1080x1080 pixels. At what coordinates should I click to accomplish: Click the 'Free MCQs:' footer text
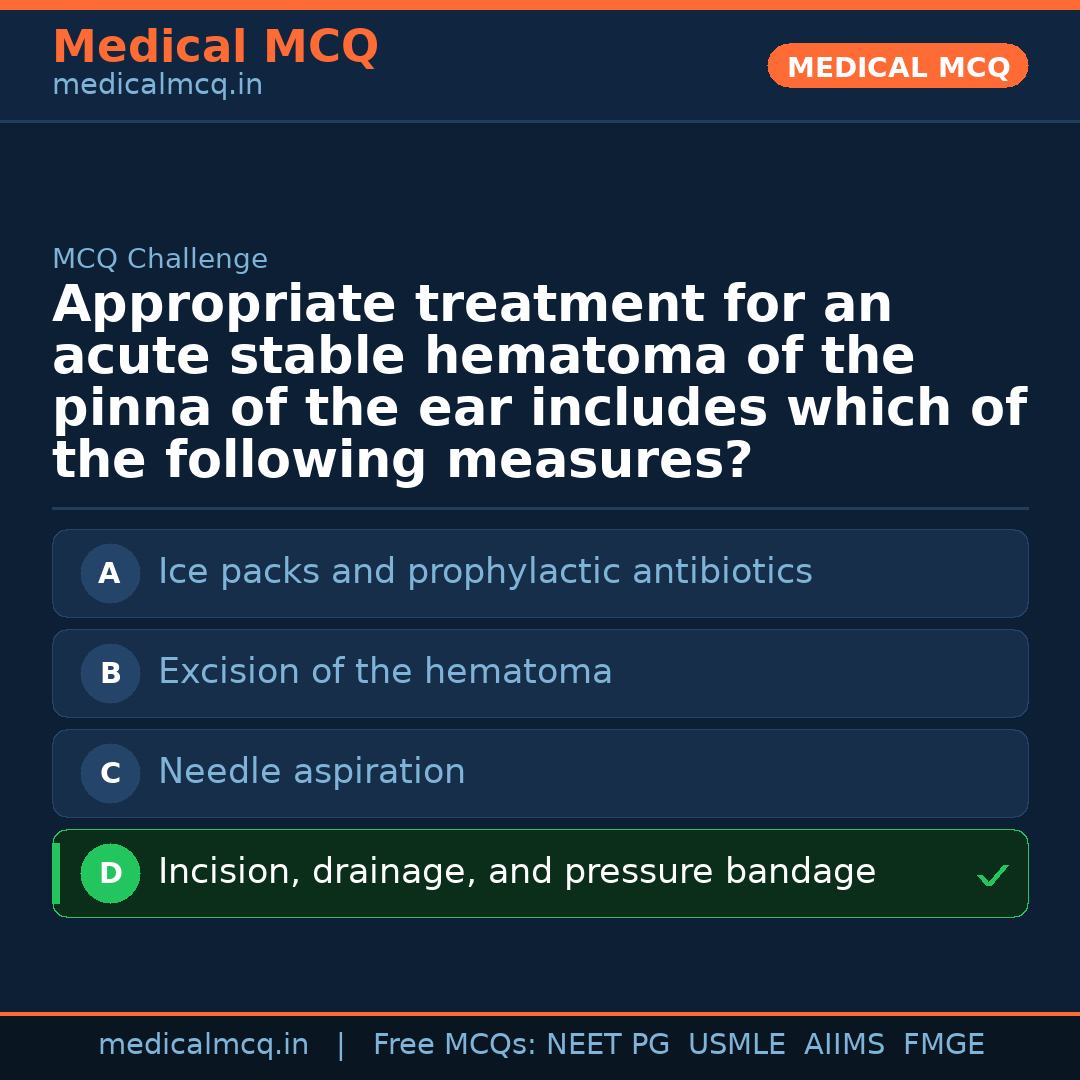(x=454, y=1045)
